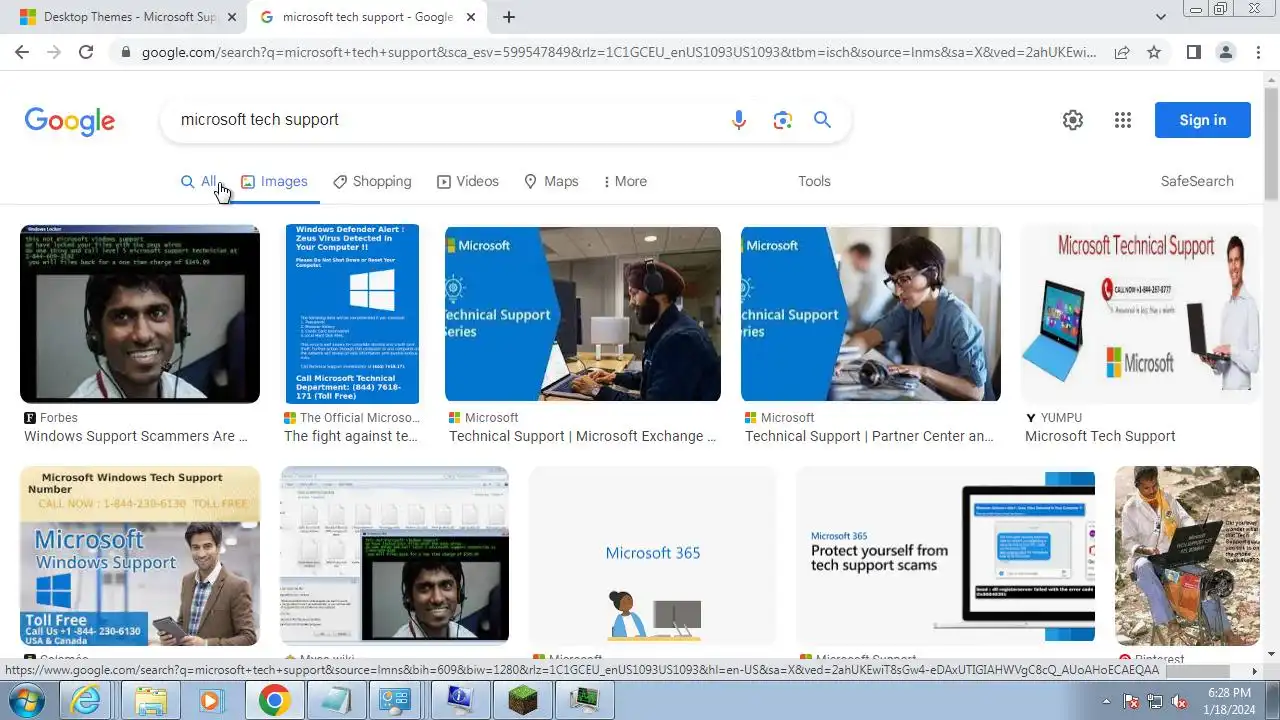Open the Google apps grid
Screen dimensions: 1280x720
tap(1123, 120)
